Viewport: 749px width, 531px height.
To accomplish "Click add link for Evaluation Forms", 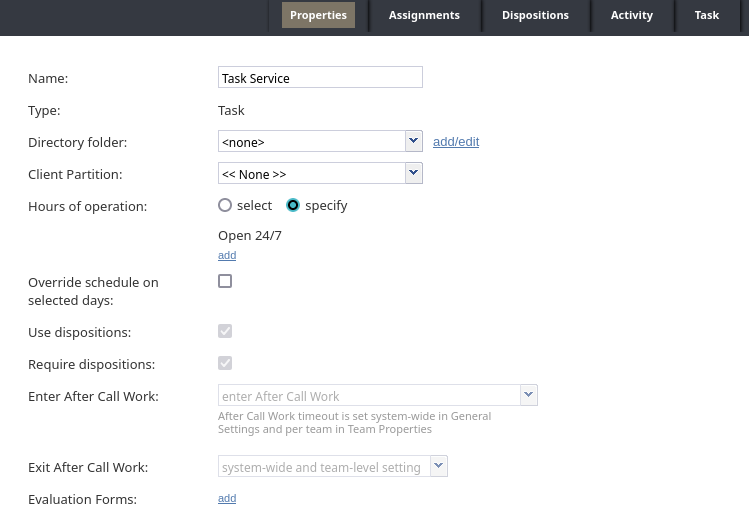I will pos(227,498).
